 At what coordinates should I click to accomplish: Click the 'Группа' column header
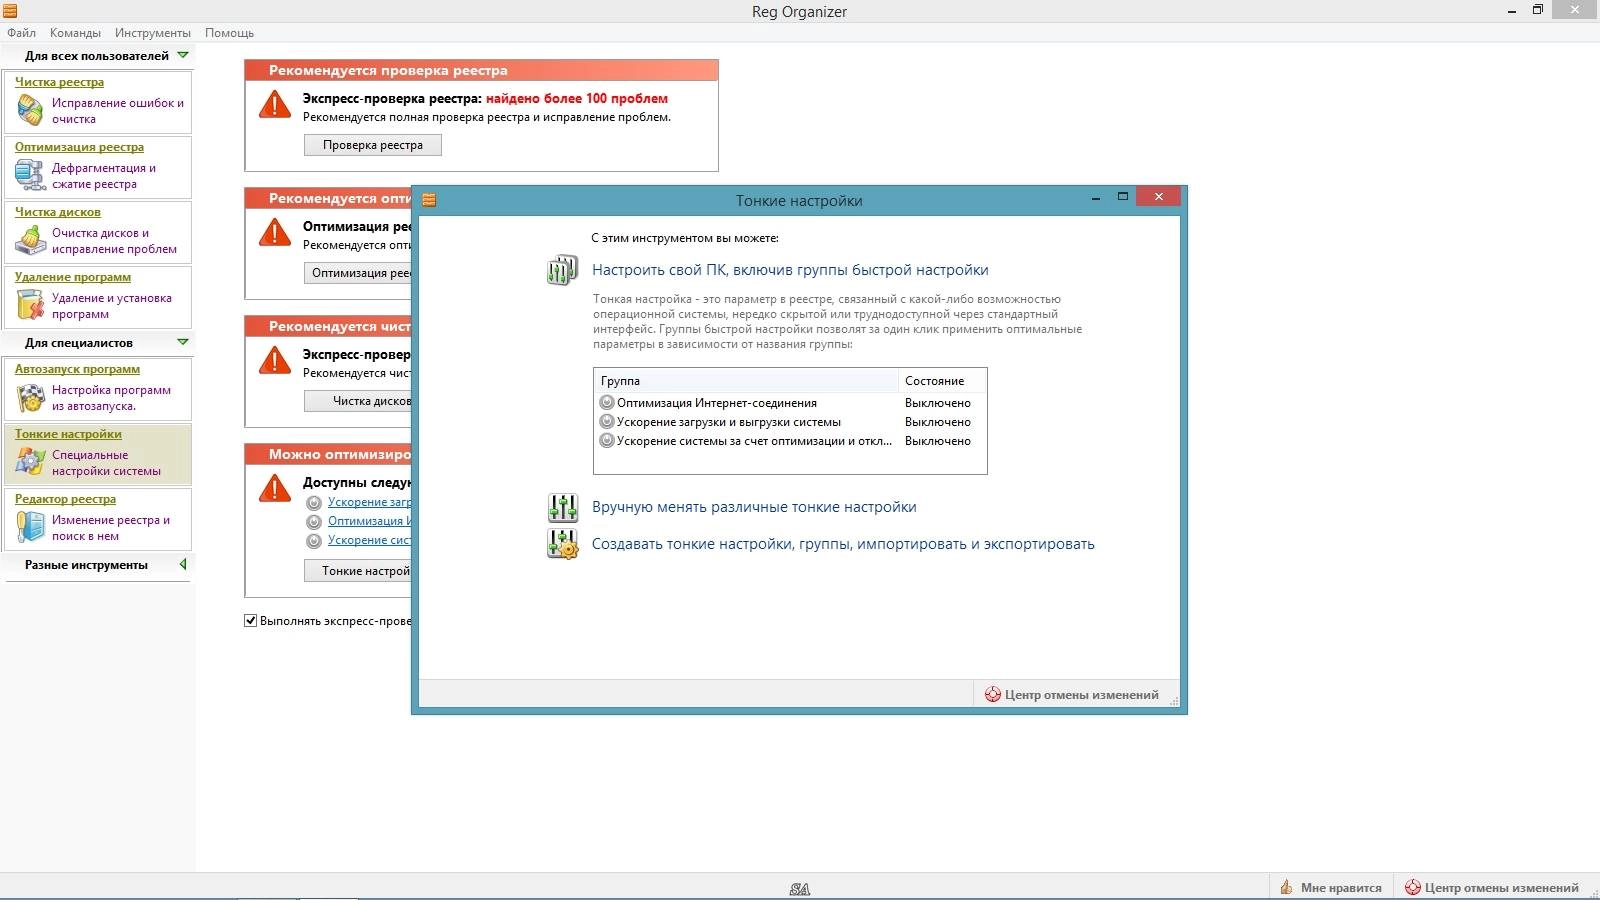point(746,381)
